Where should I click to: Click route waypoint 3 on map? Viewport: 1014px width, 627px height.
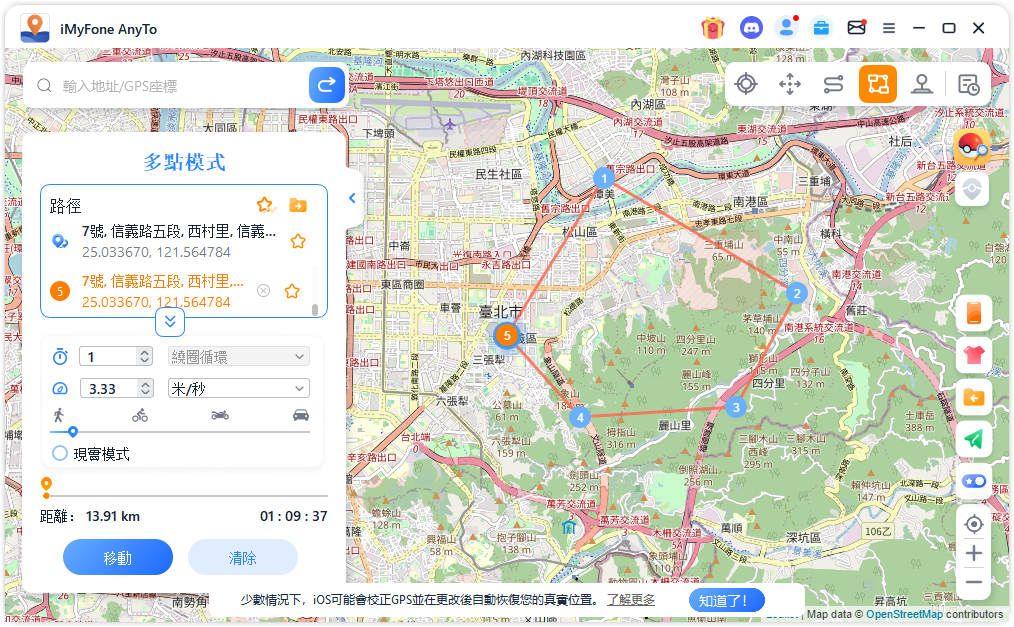(736, 407)
